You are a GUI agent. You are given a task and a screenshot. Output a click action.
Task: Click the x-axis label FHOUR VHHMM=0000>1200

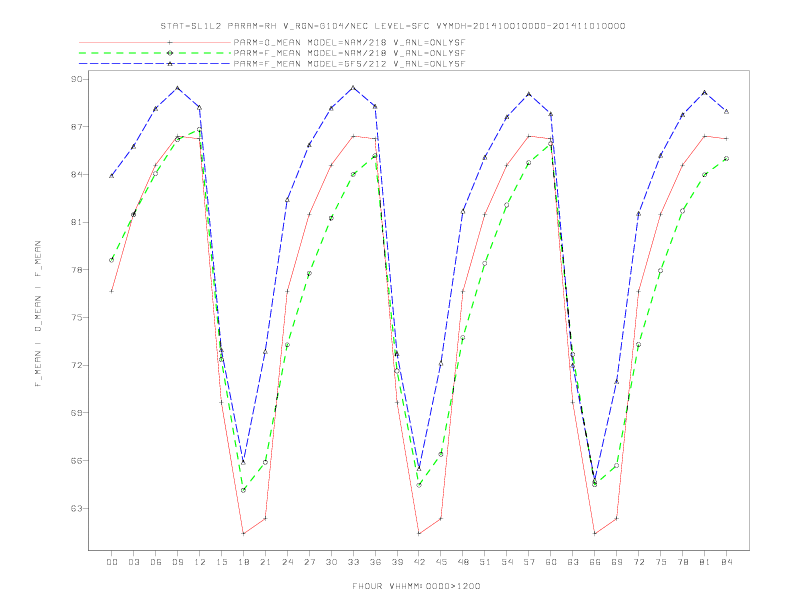coord(416,586)
